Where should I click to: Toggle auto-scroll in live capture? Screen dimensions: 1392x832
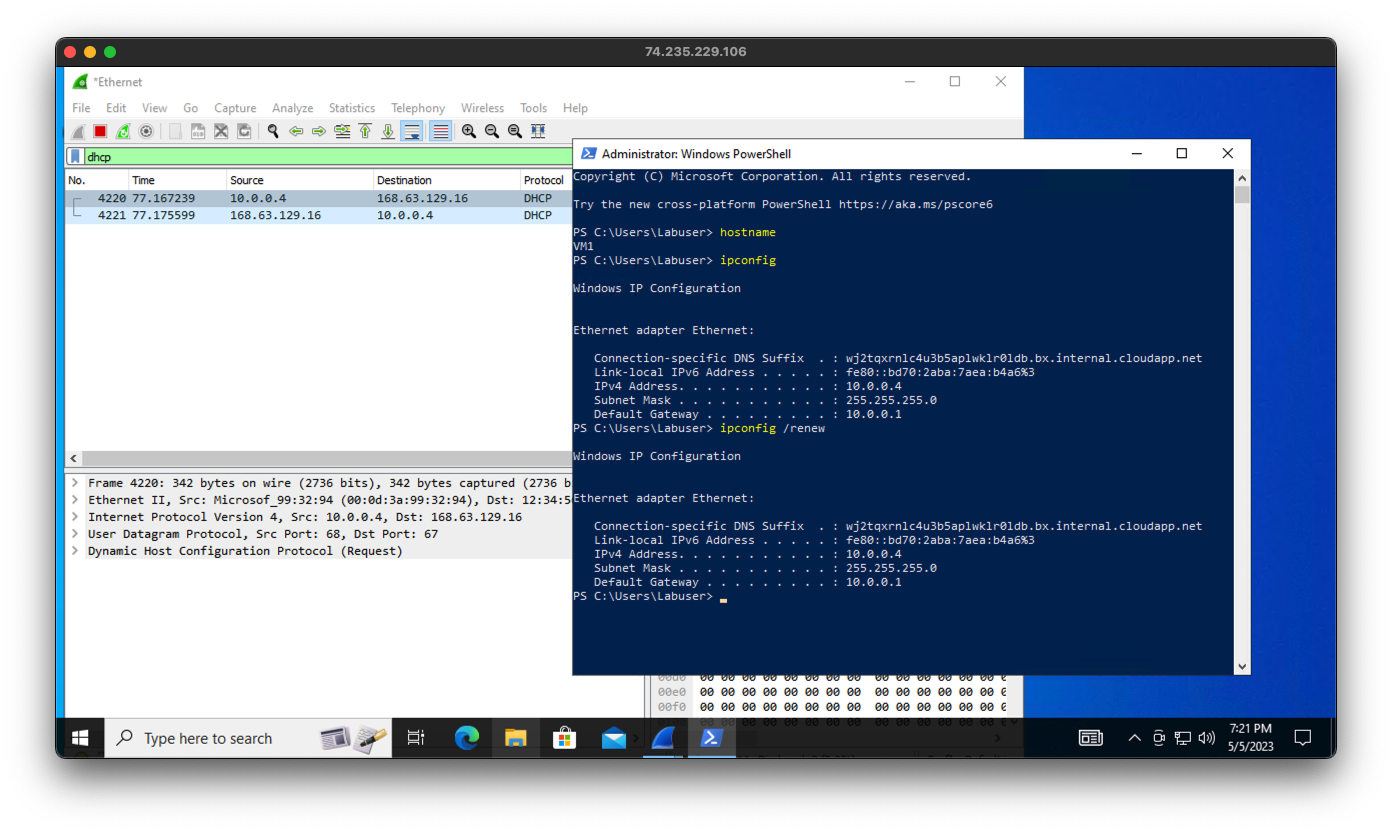[411, 131]
